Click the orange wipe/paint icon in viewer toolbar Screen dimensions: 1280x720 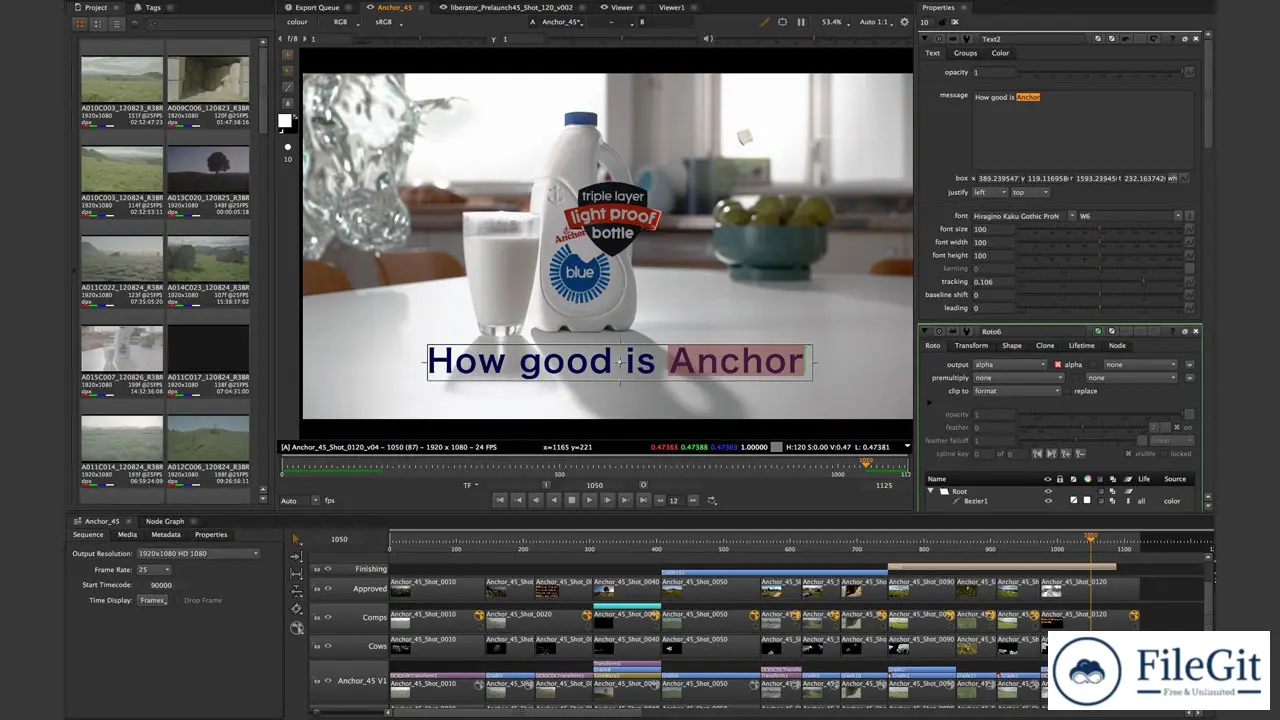click(x=765, y=22)
